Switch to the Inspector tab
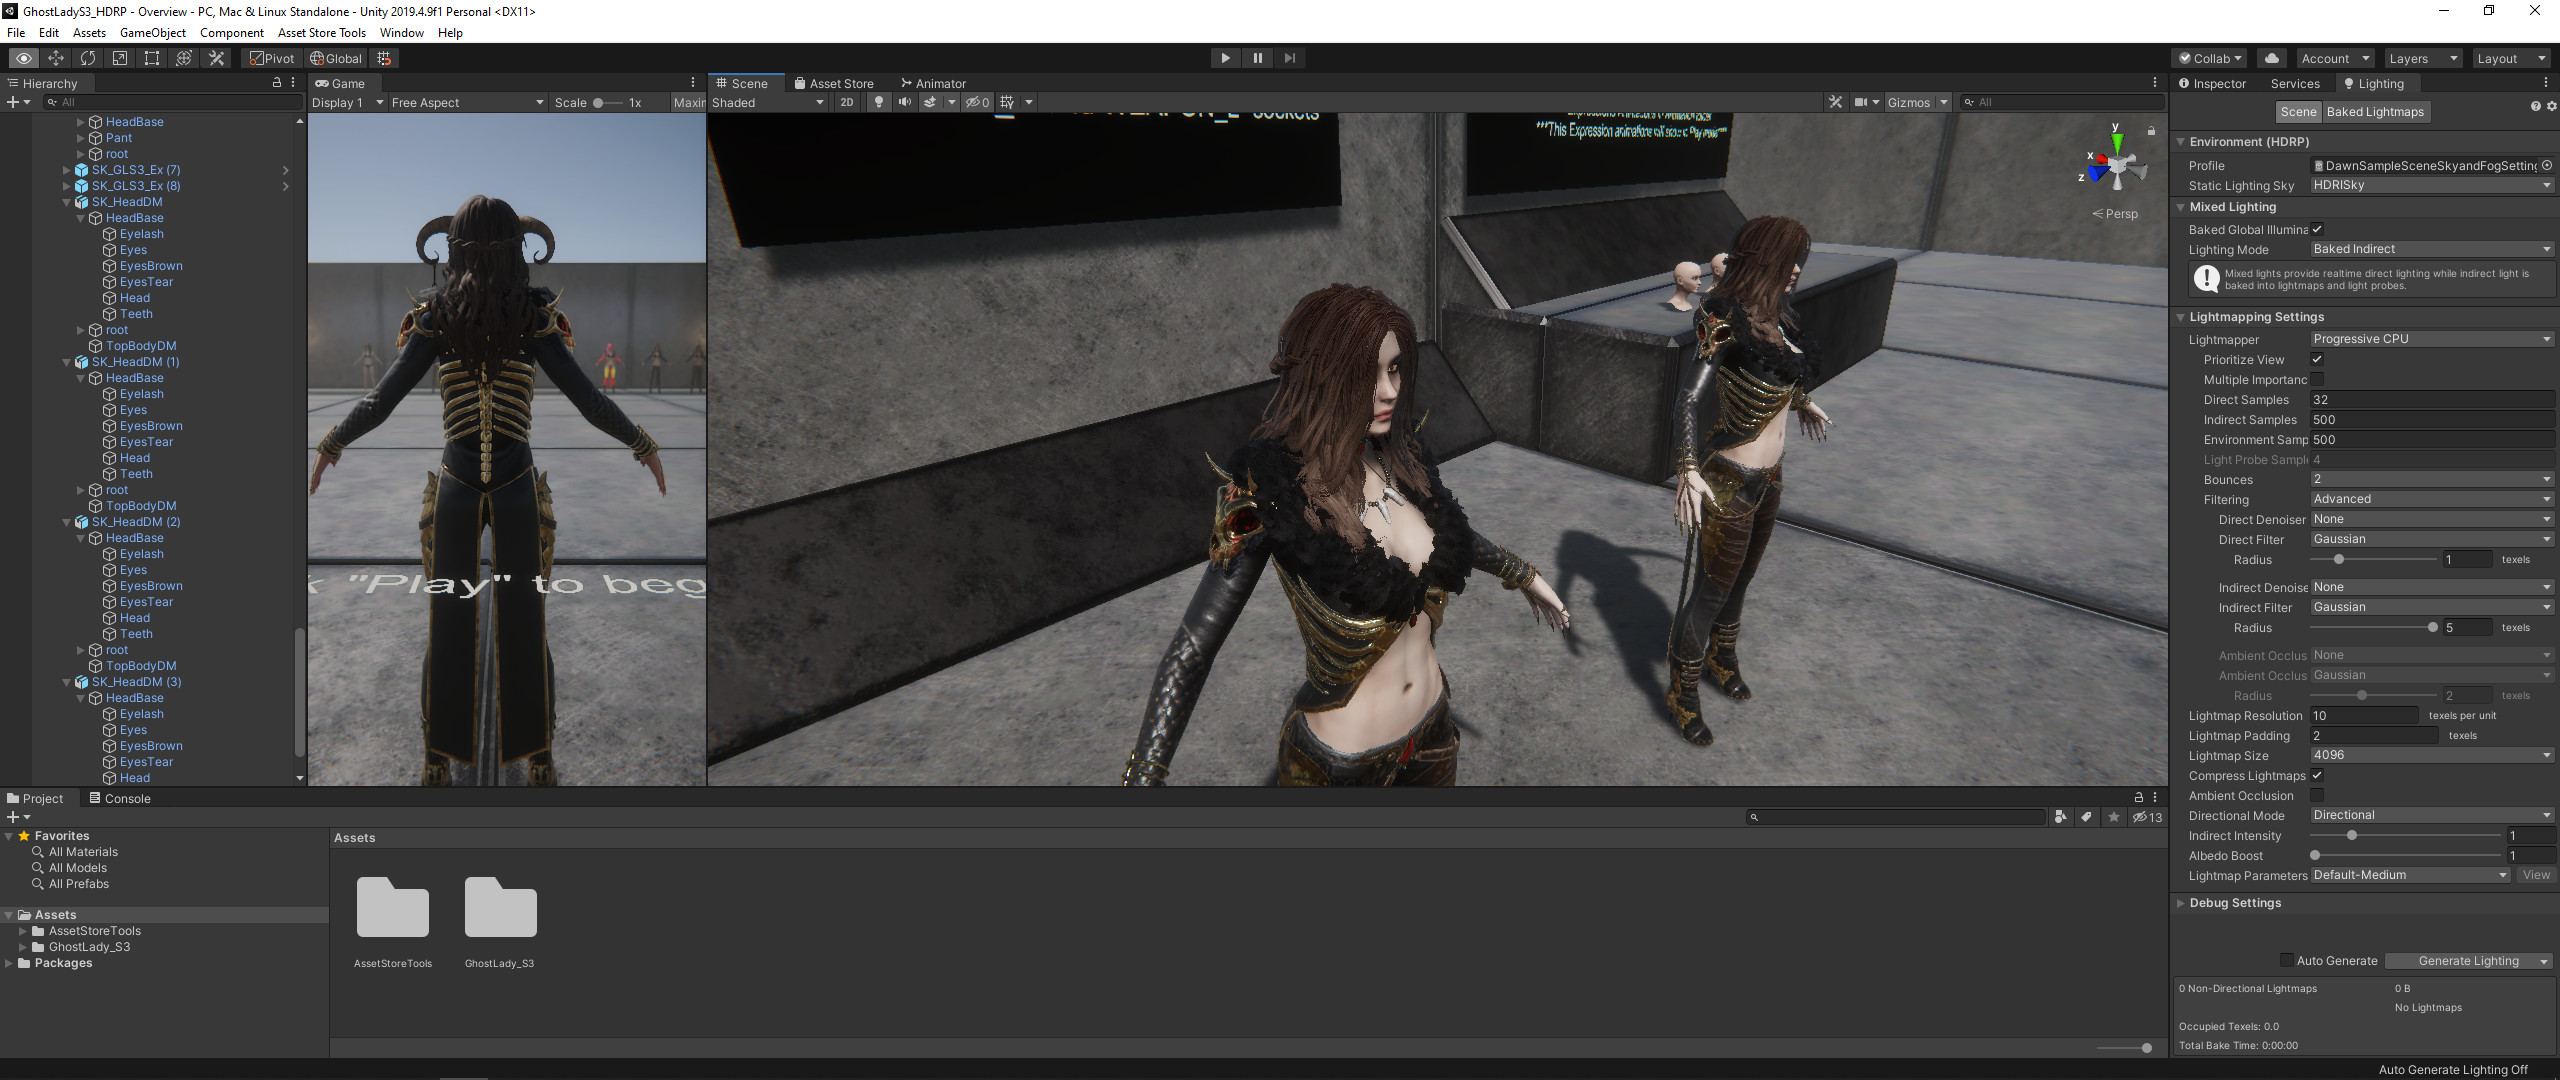Screen dimensions: 2560x1080 [2212, 83]
